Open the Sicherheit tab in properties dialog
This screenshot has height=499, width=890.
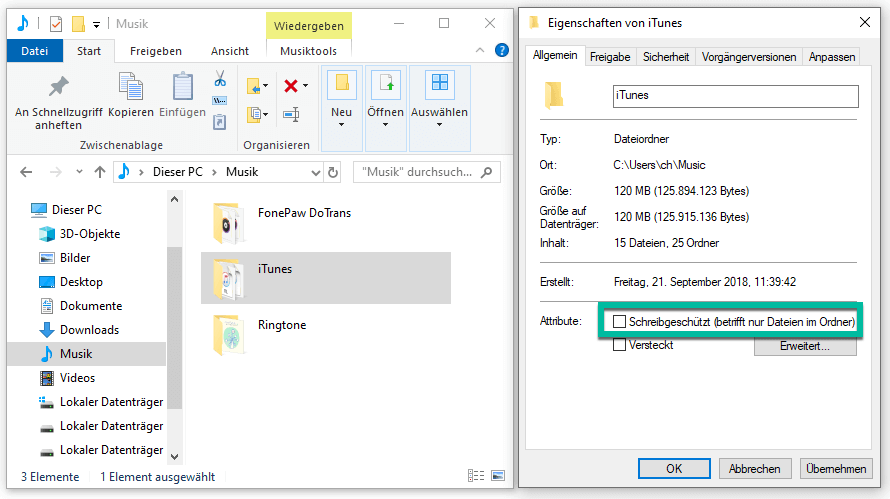pyautogui.click(x=666, y=57)
